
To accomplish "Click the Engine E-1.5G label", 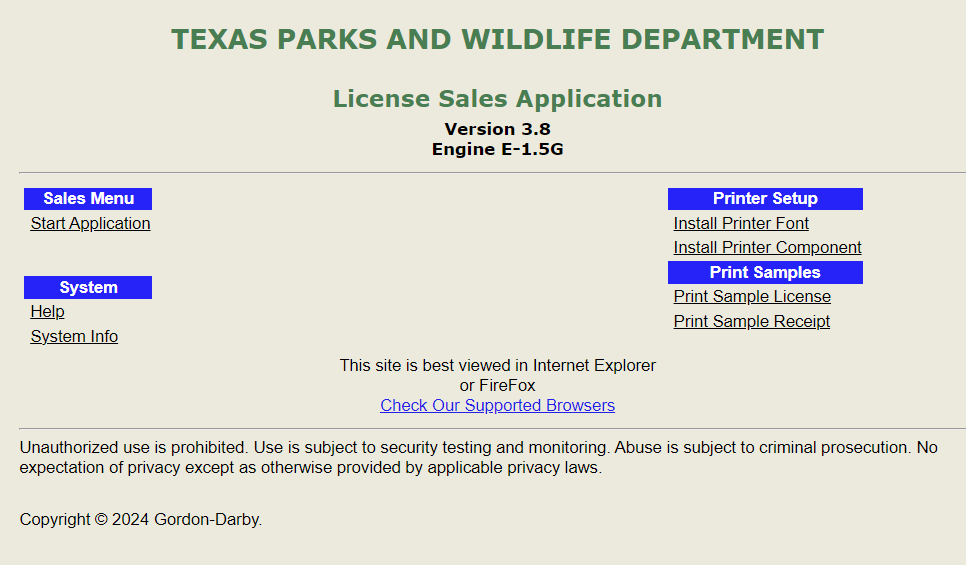I will [x=497, y=149].
